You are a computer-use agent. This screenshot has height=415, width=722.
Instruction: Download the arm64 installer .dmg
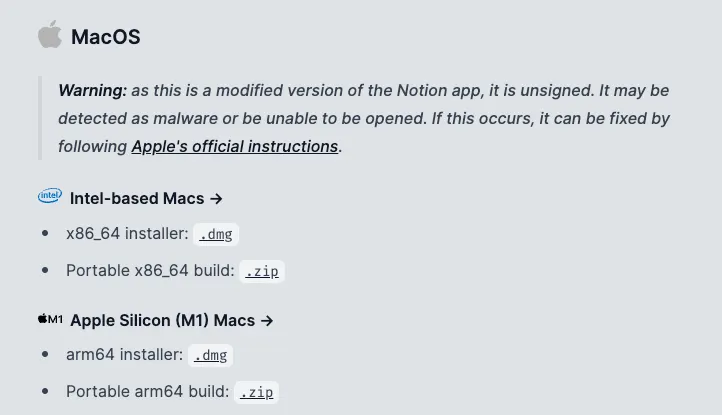210,355
